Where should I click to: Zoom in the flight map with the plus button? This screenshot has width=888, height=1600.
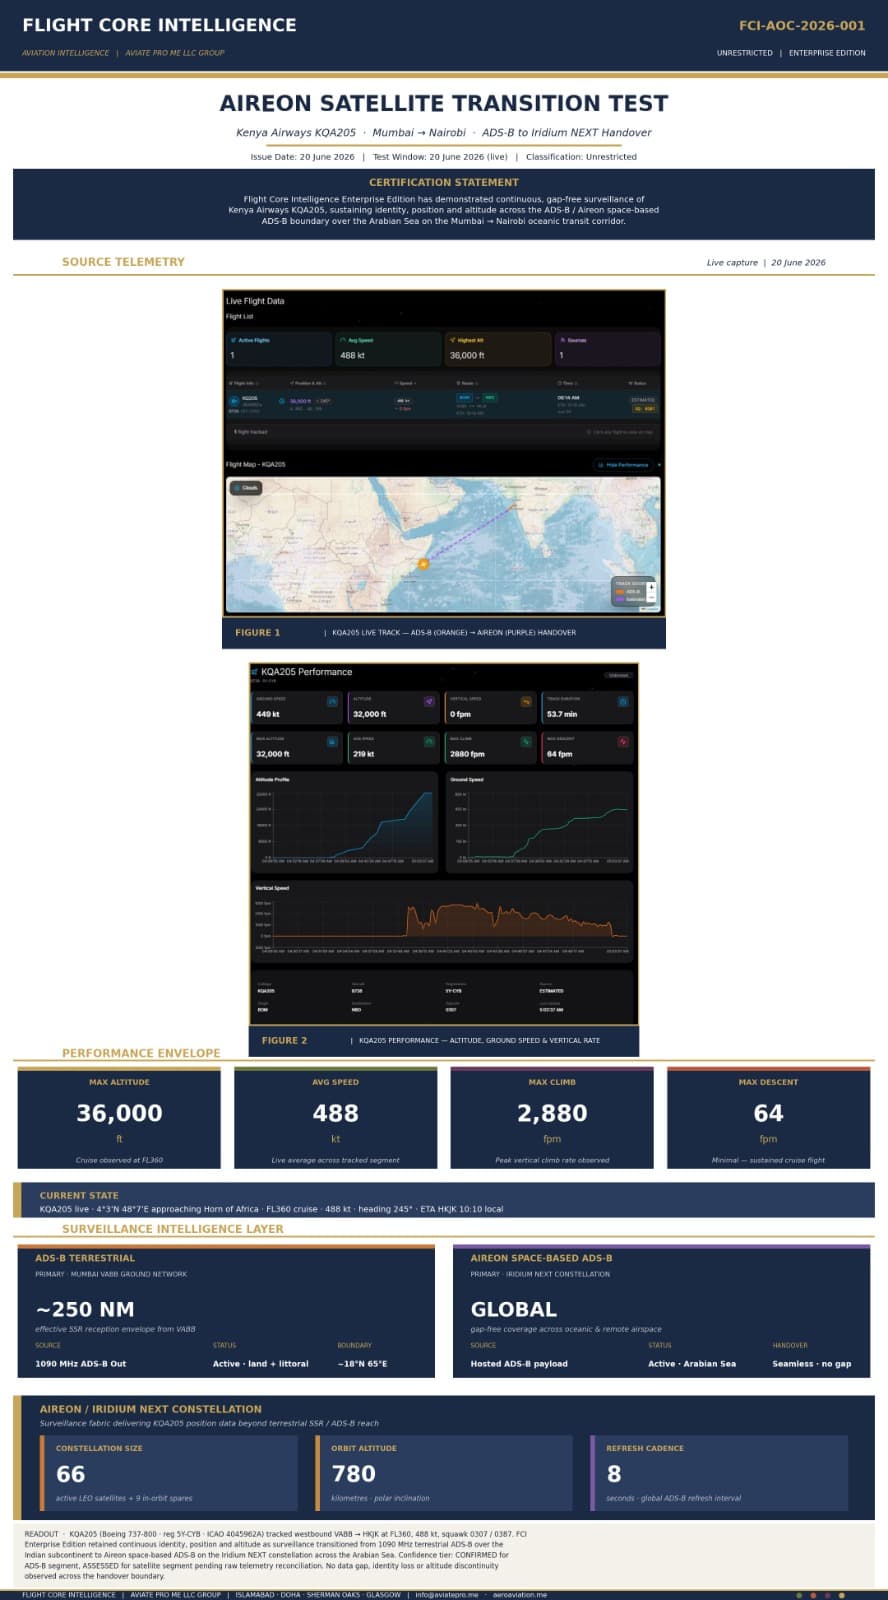point(651,586)
